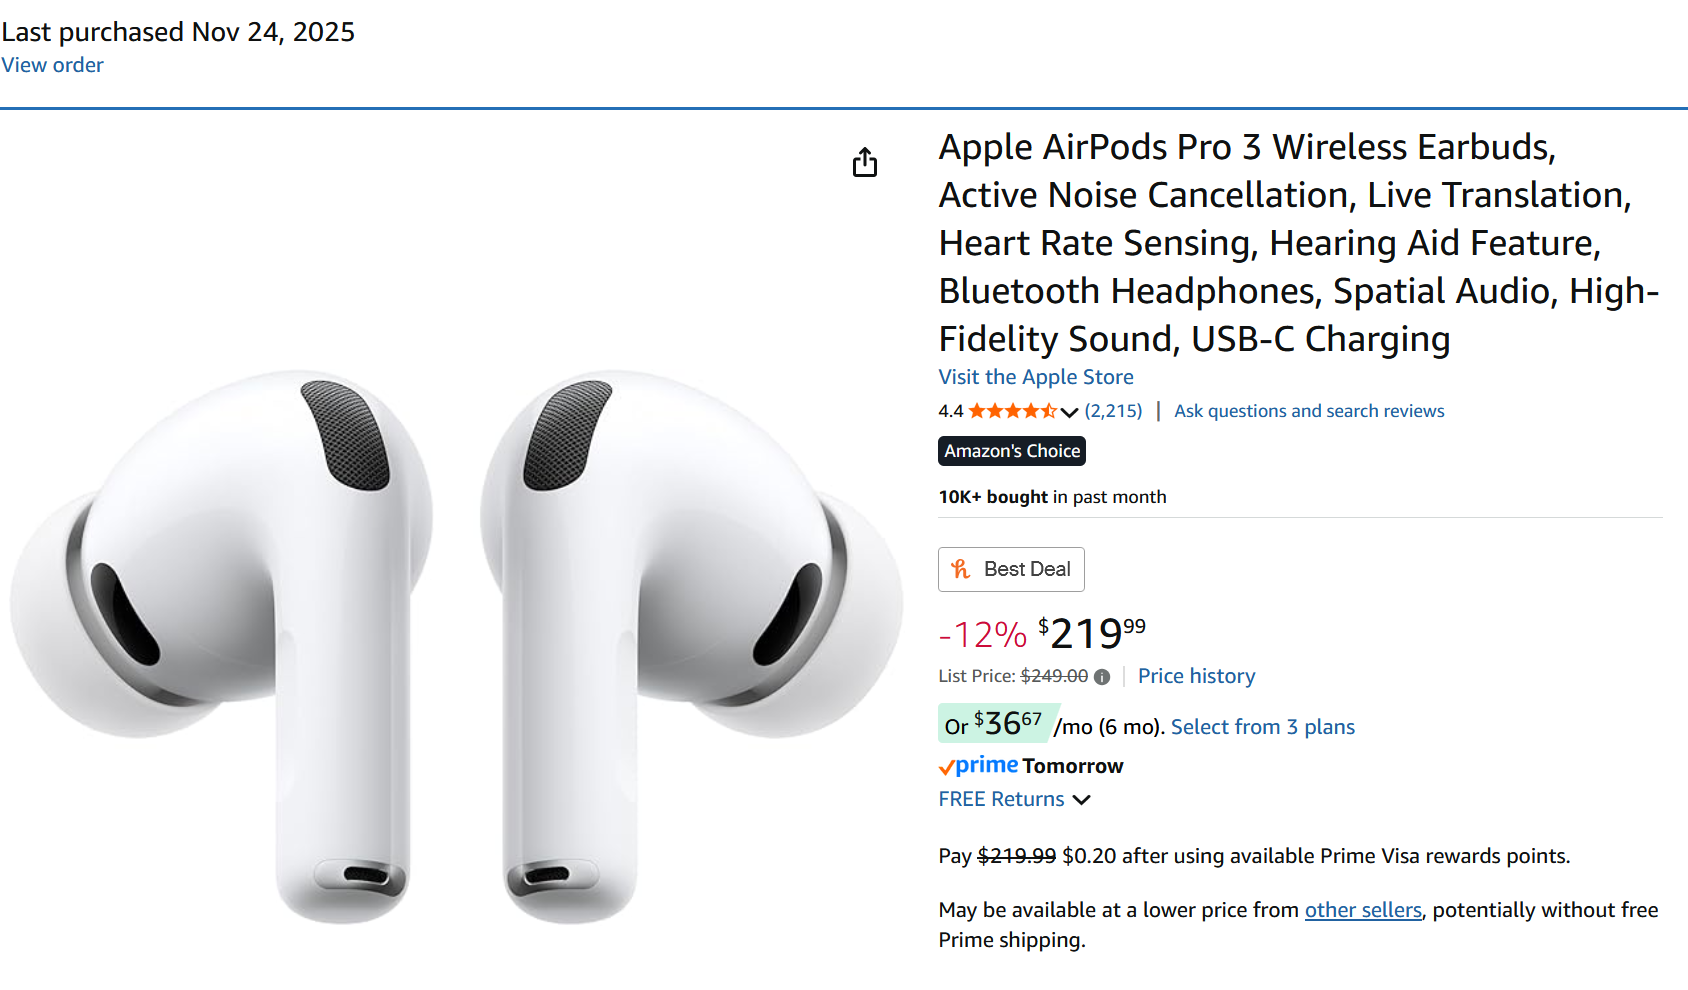Click the star rating icons

1012,411
